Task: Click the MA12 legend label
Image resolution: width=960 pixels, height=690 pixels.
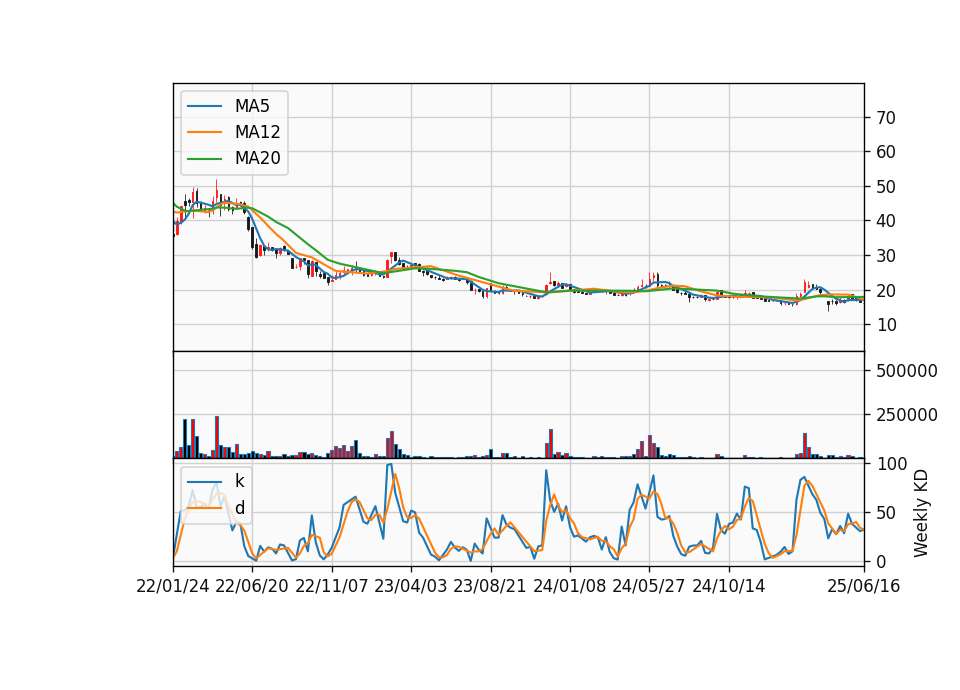Action: (257, 132)
